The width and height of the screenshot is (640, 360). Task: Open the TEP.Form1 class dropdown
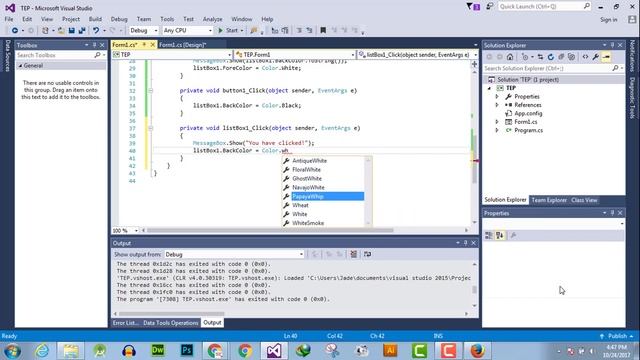(294, 55)
